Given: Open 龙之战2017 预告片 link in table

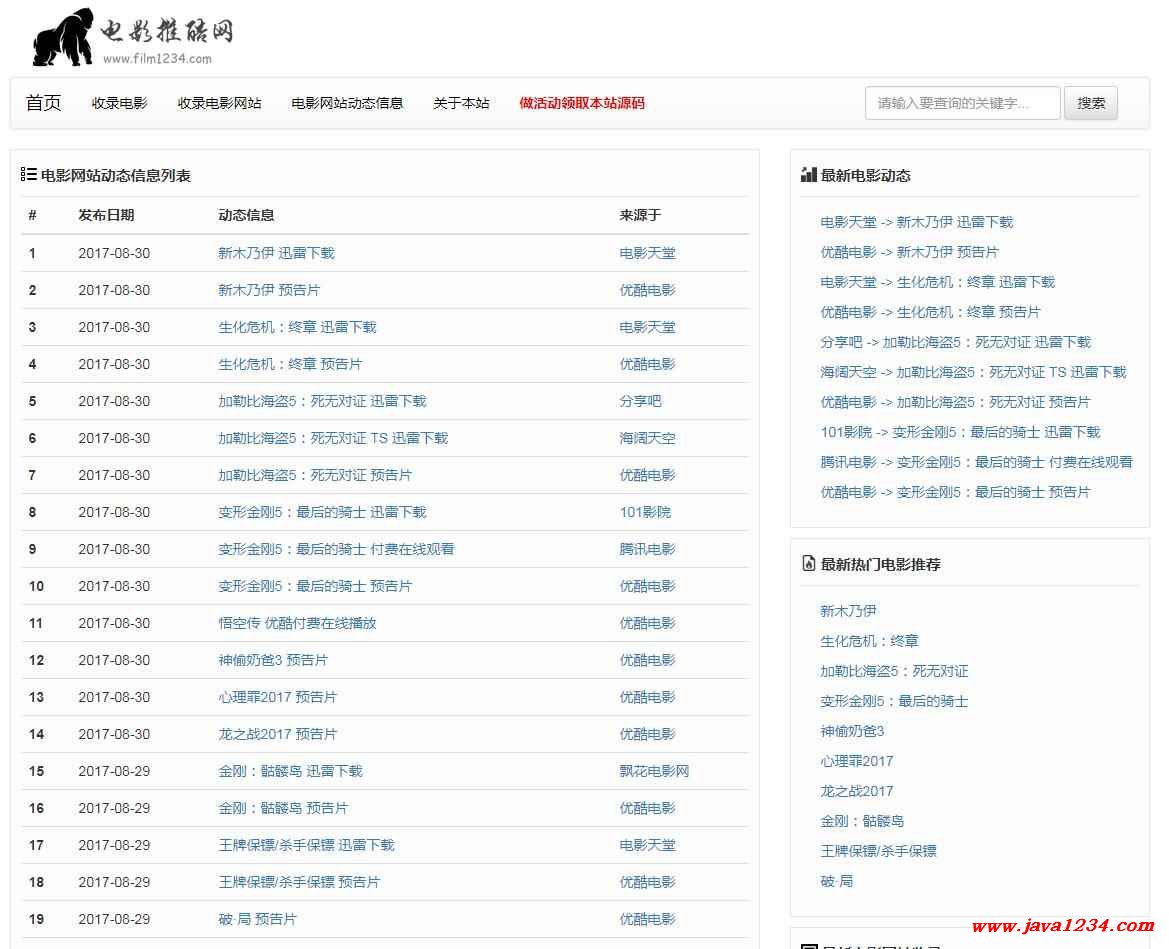Looking at the screenshot, I should pos(277,734).
